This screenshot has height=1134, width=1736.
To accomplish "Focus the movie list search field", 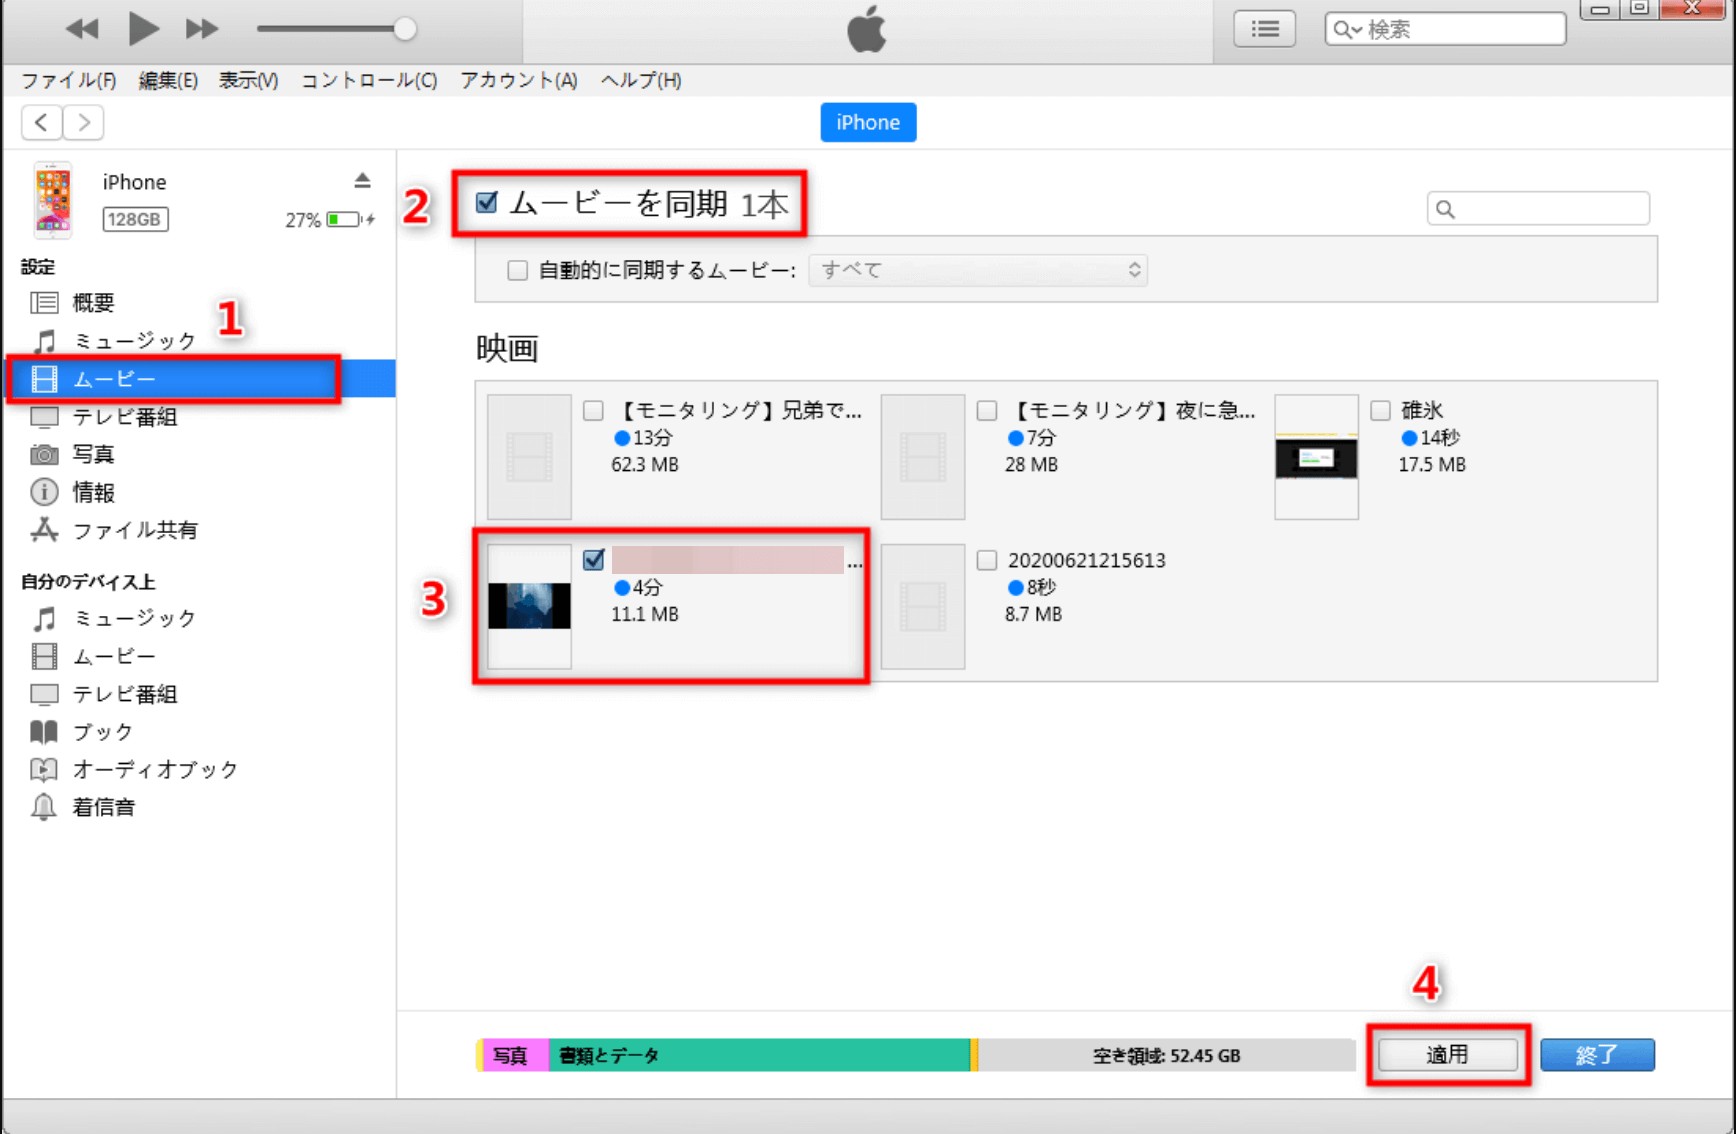I will click(x=1538, y=208).
